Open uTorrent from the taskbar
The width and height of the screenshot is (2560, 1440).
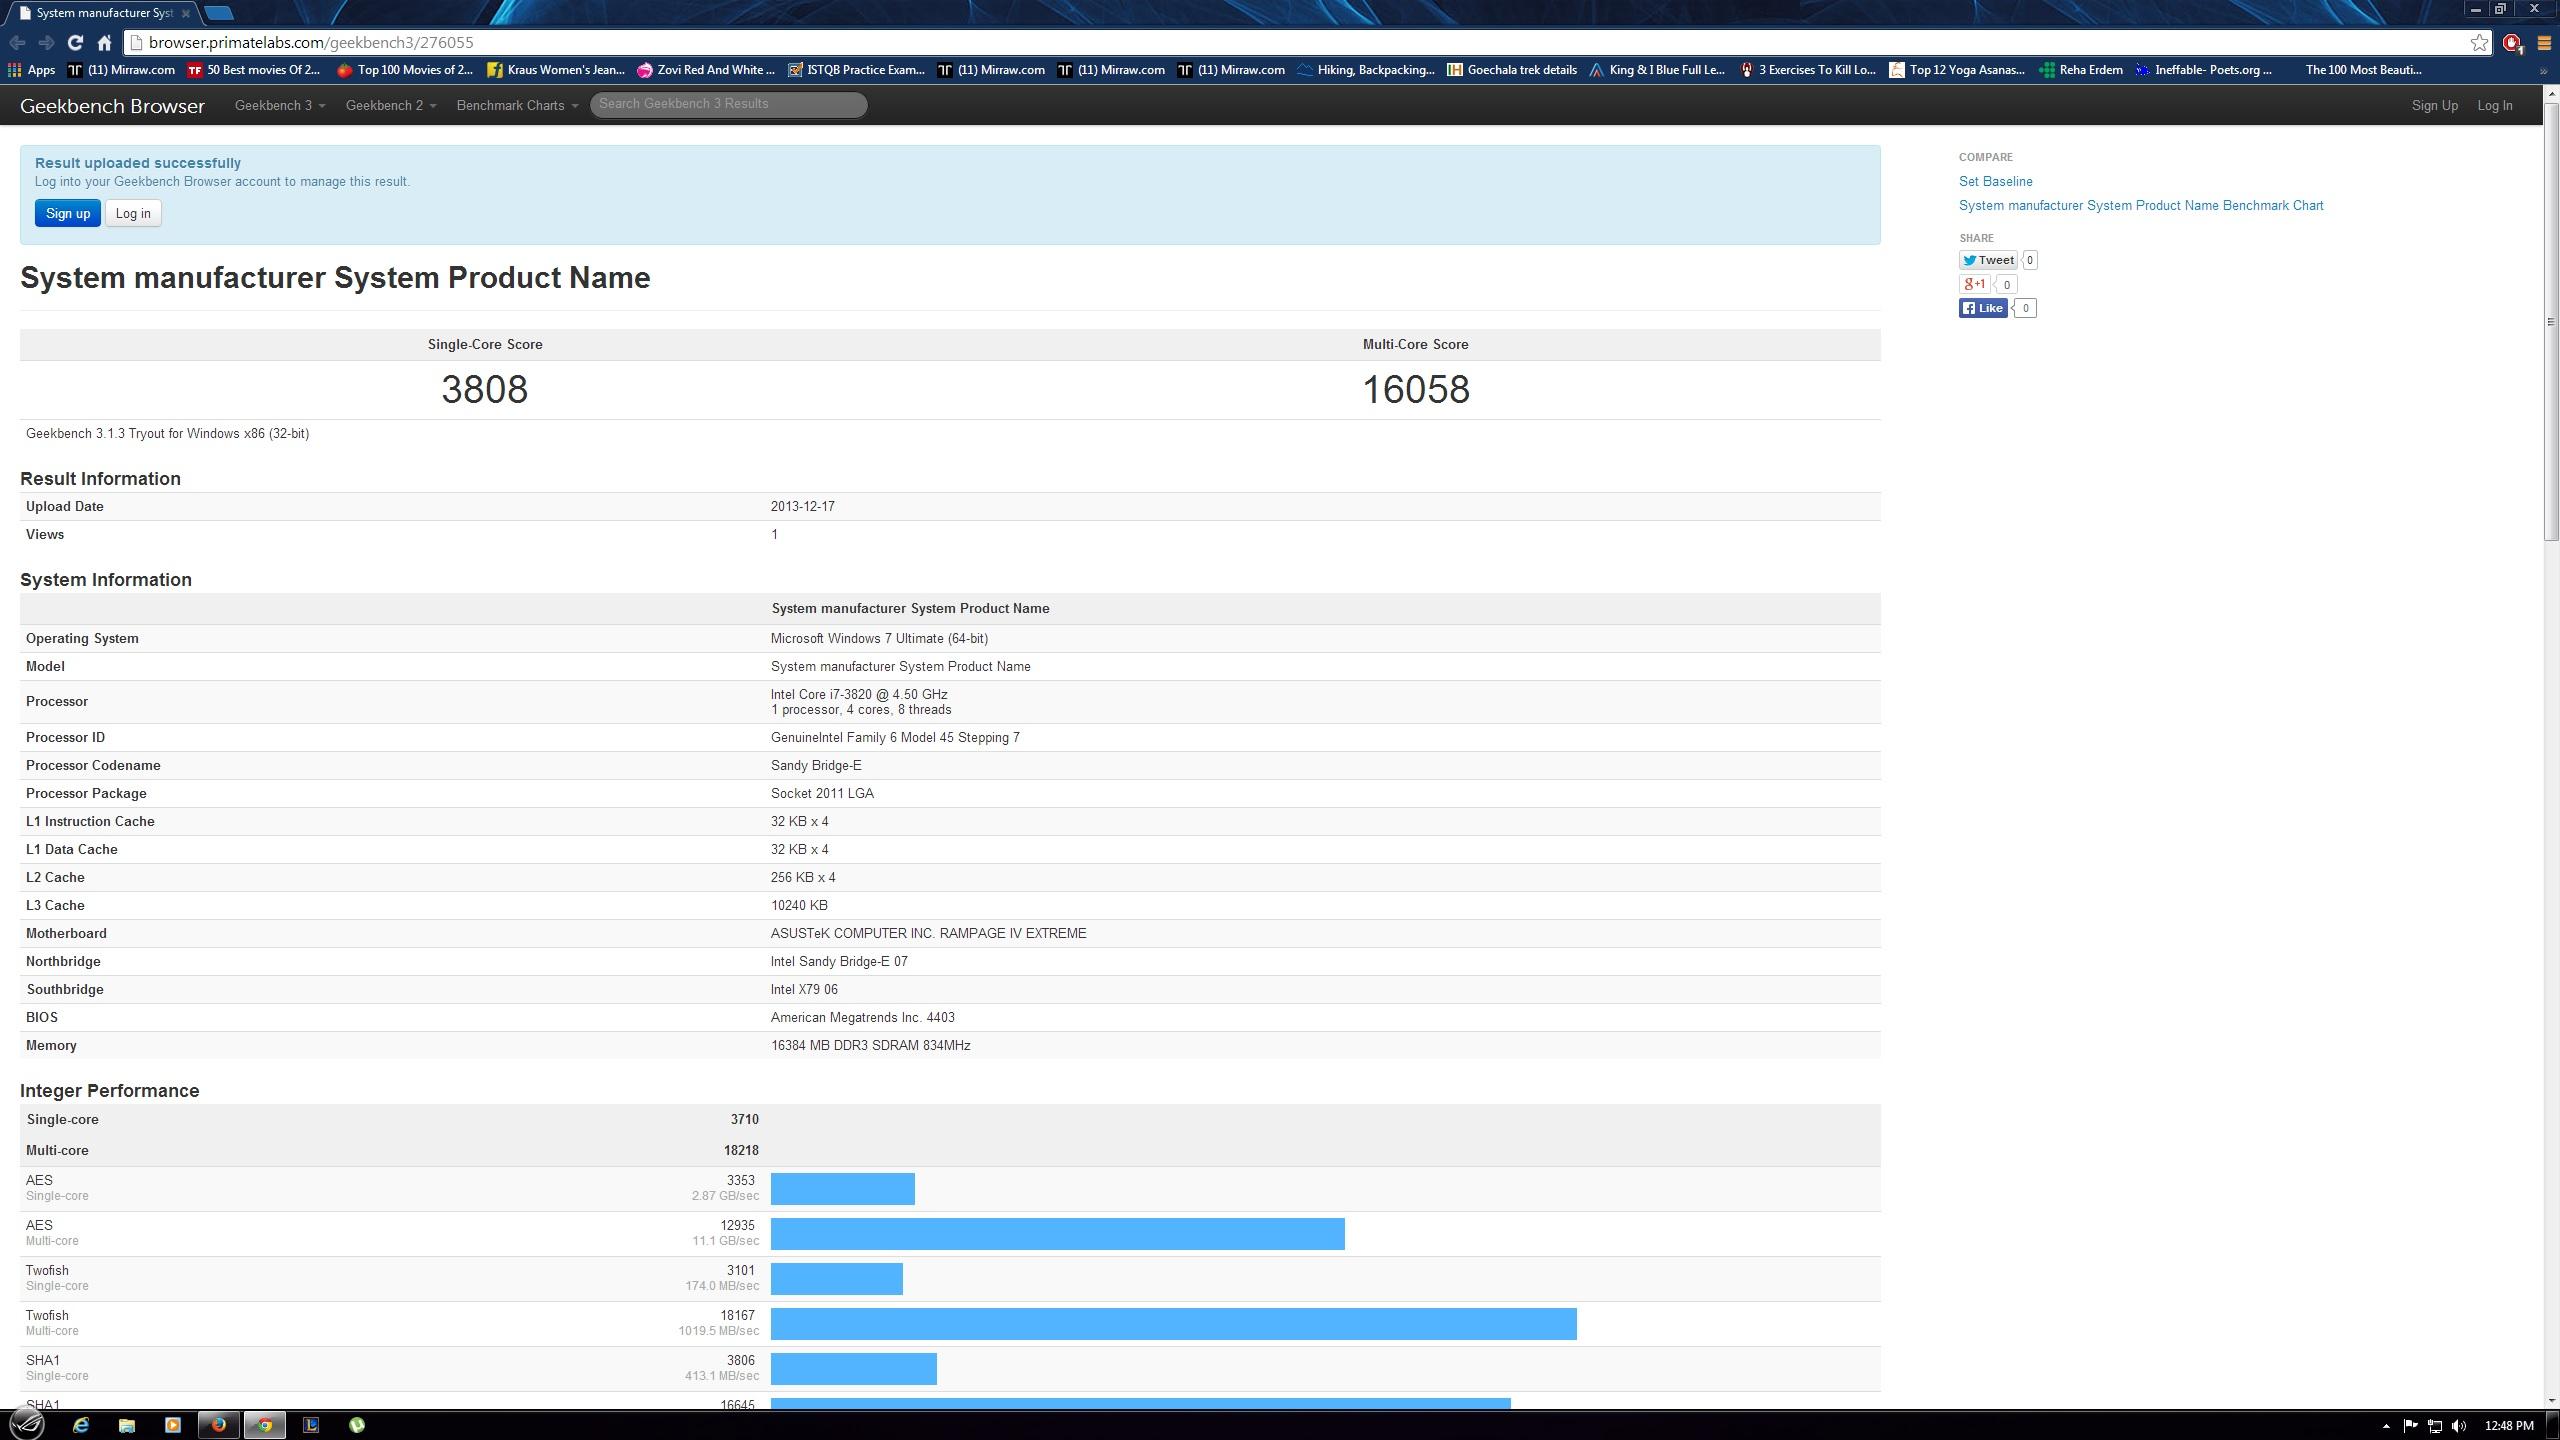click(x=357, y=1425)
